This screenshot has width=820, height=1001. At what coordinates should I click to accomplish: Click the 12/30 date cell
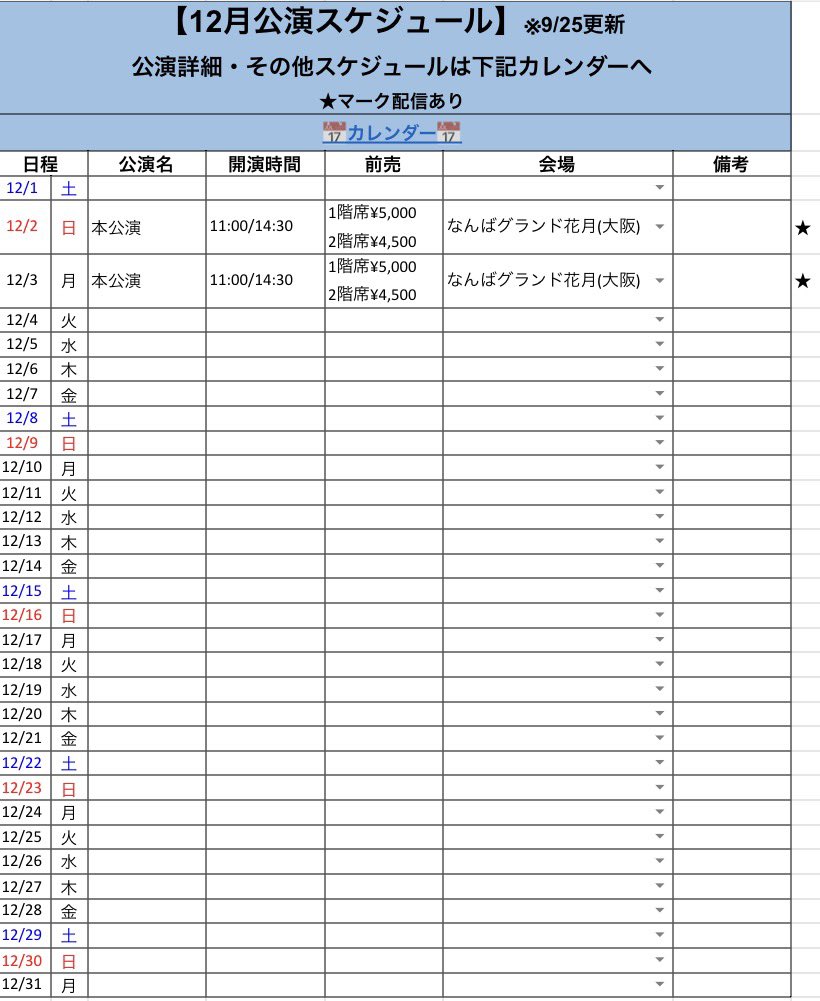point(24,960)
